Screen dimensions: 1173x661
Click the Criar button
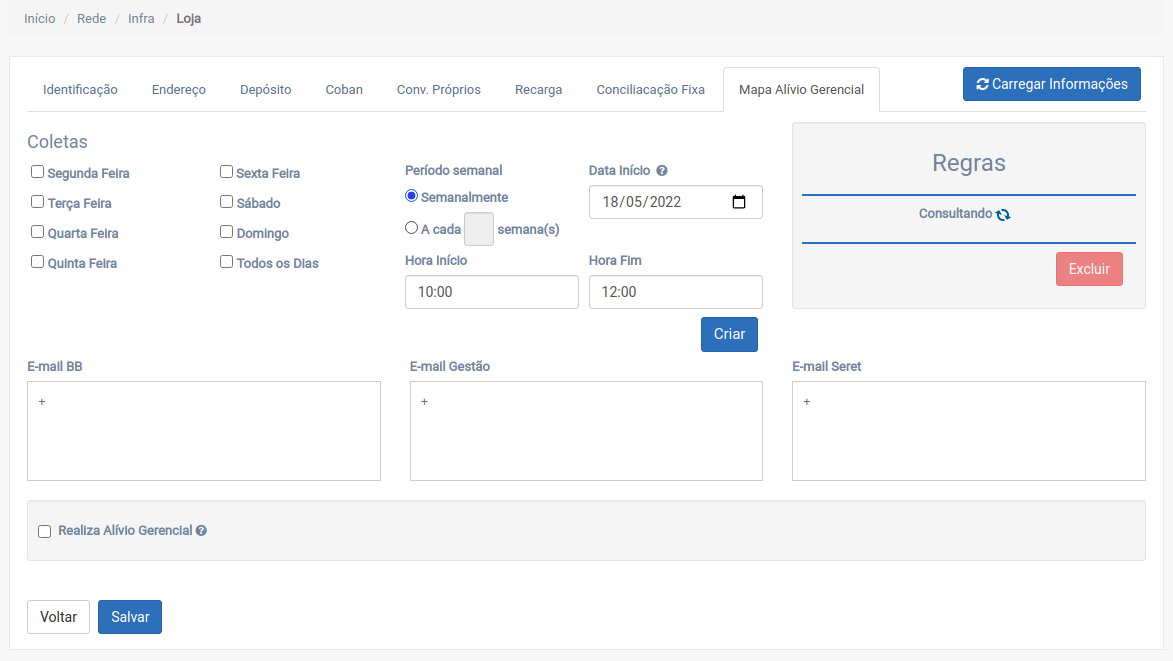pos(729,334)
